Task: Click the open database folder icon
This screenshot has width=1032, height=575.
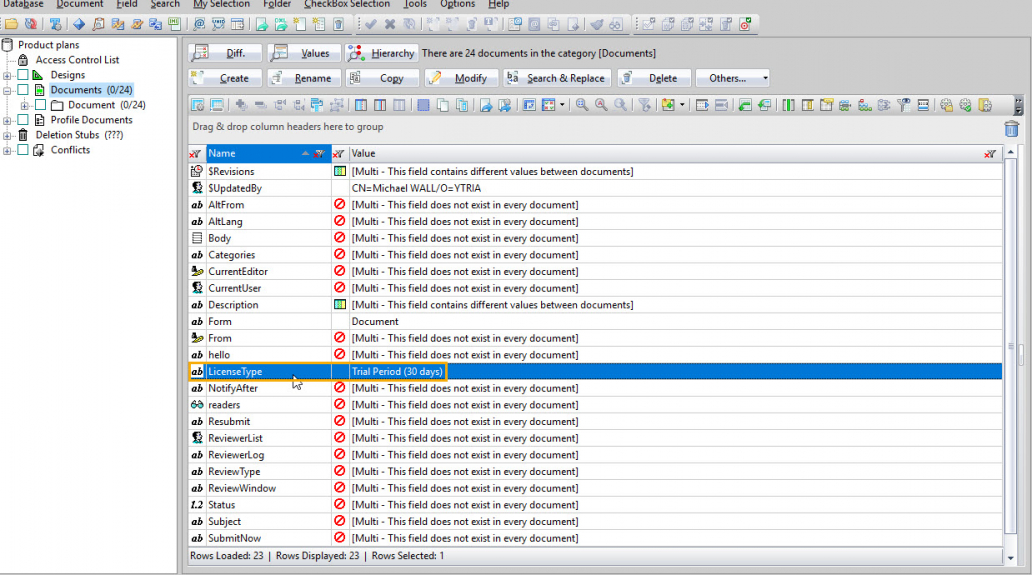Action: (11, 24)
